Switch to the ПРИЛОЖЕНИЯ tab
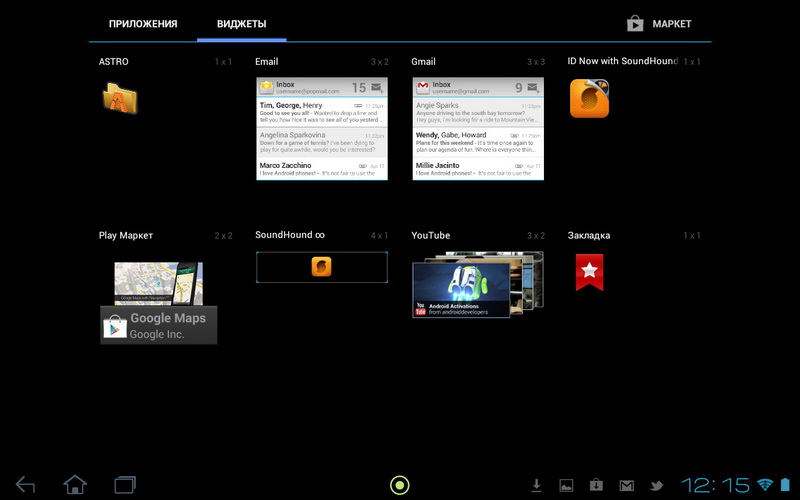Image resolution: width=800 pixels, height=500 pixels. (143, 24)
